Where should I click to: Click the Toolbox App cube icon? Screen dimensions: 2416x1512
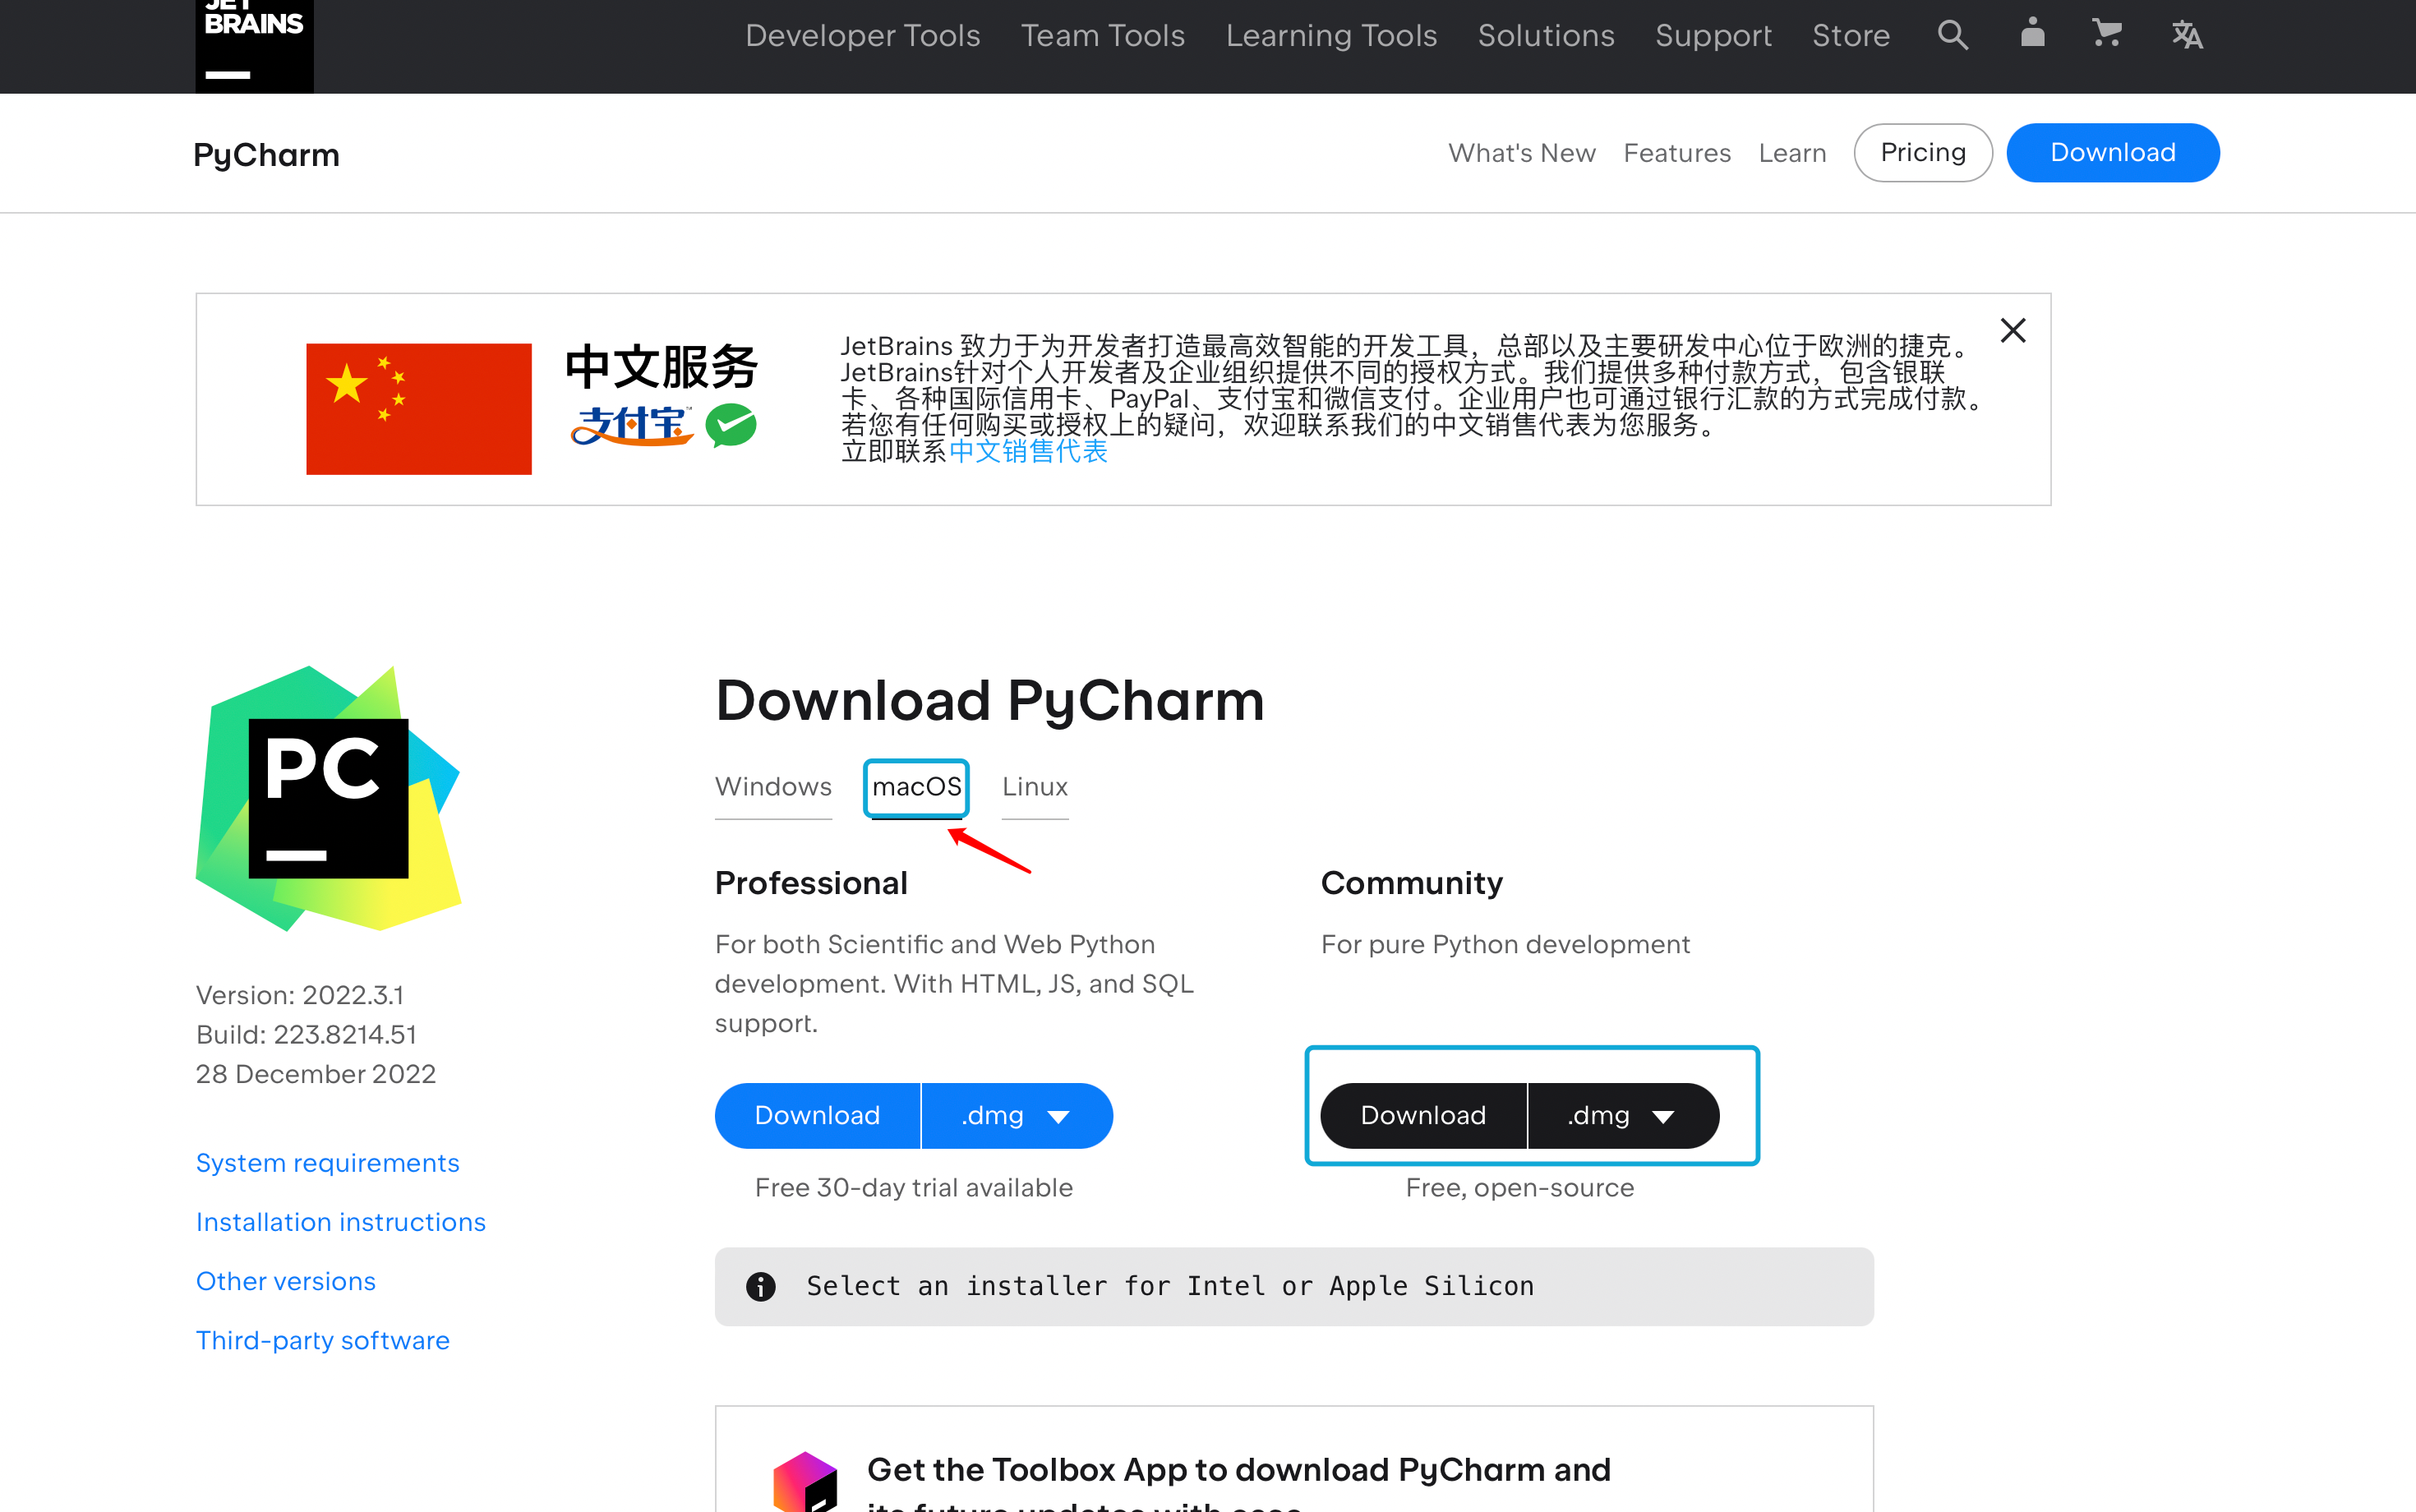click(x=805, y=1482)
